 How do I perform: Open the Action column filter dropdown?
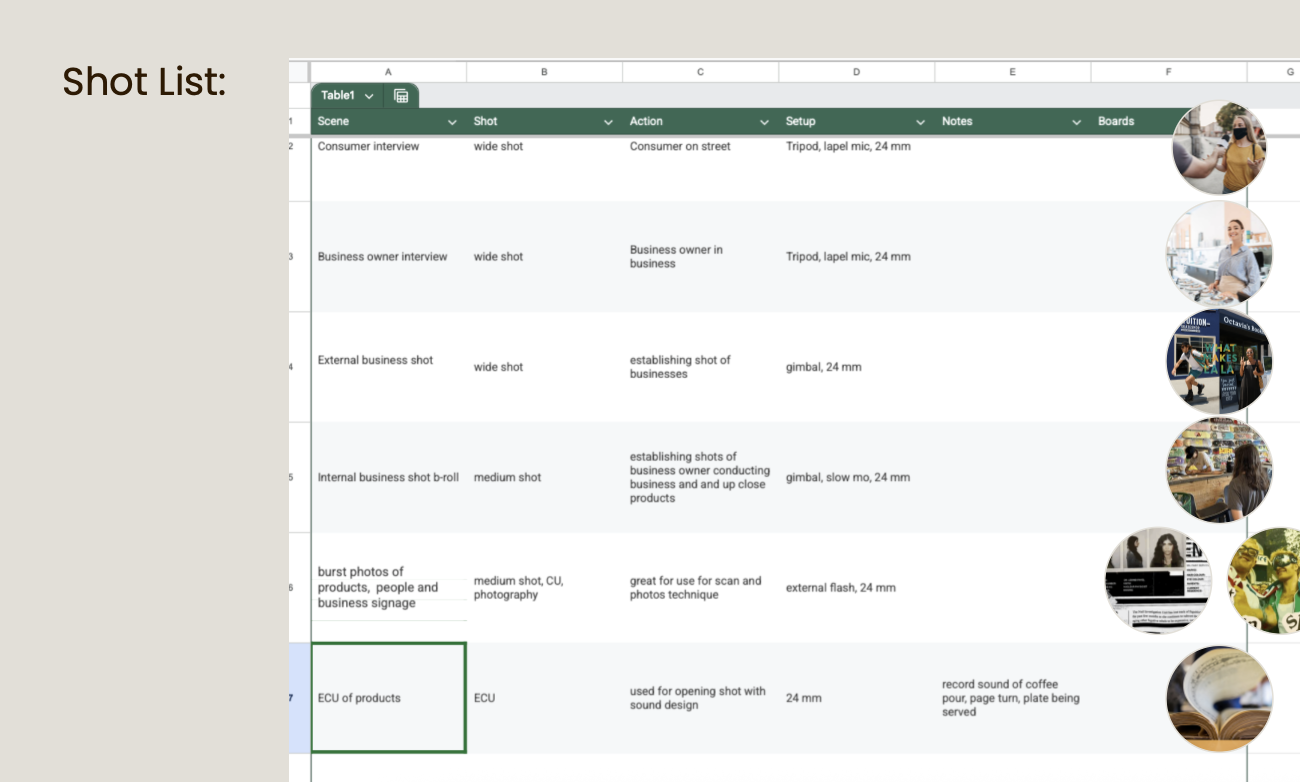click(x=764, y=122)
